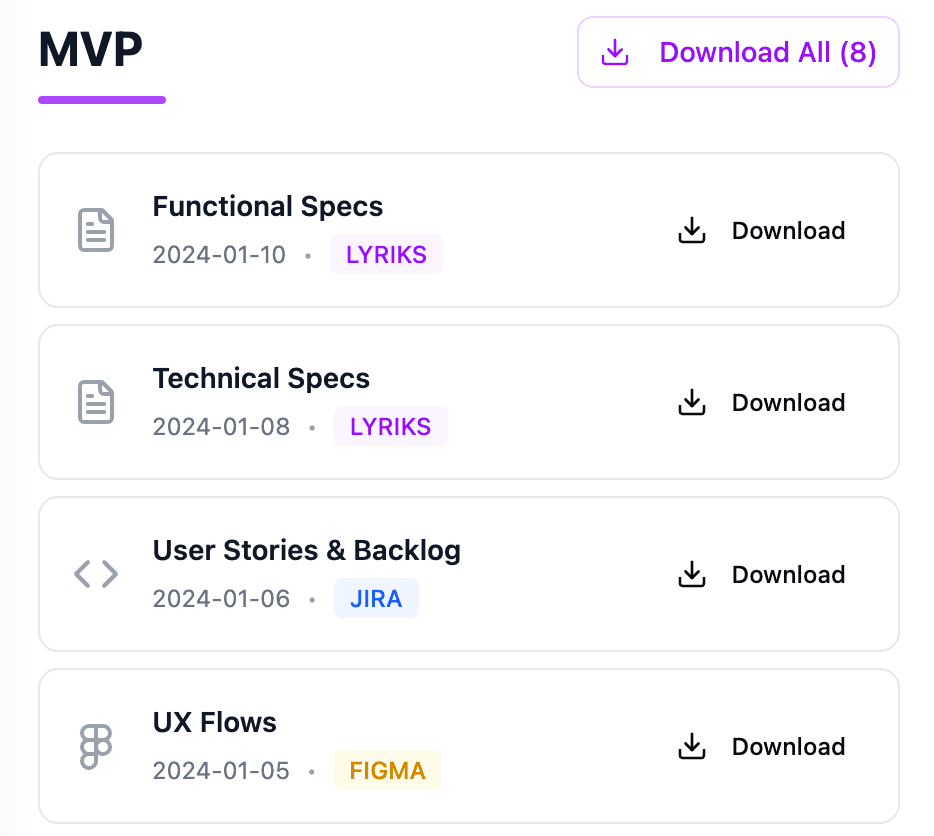Download the Technical Specs file
The width and height of the screenshot is (934, 836).
point(762,403)
